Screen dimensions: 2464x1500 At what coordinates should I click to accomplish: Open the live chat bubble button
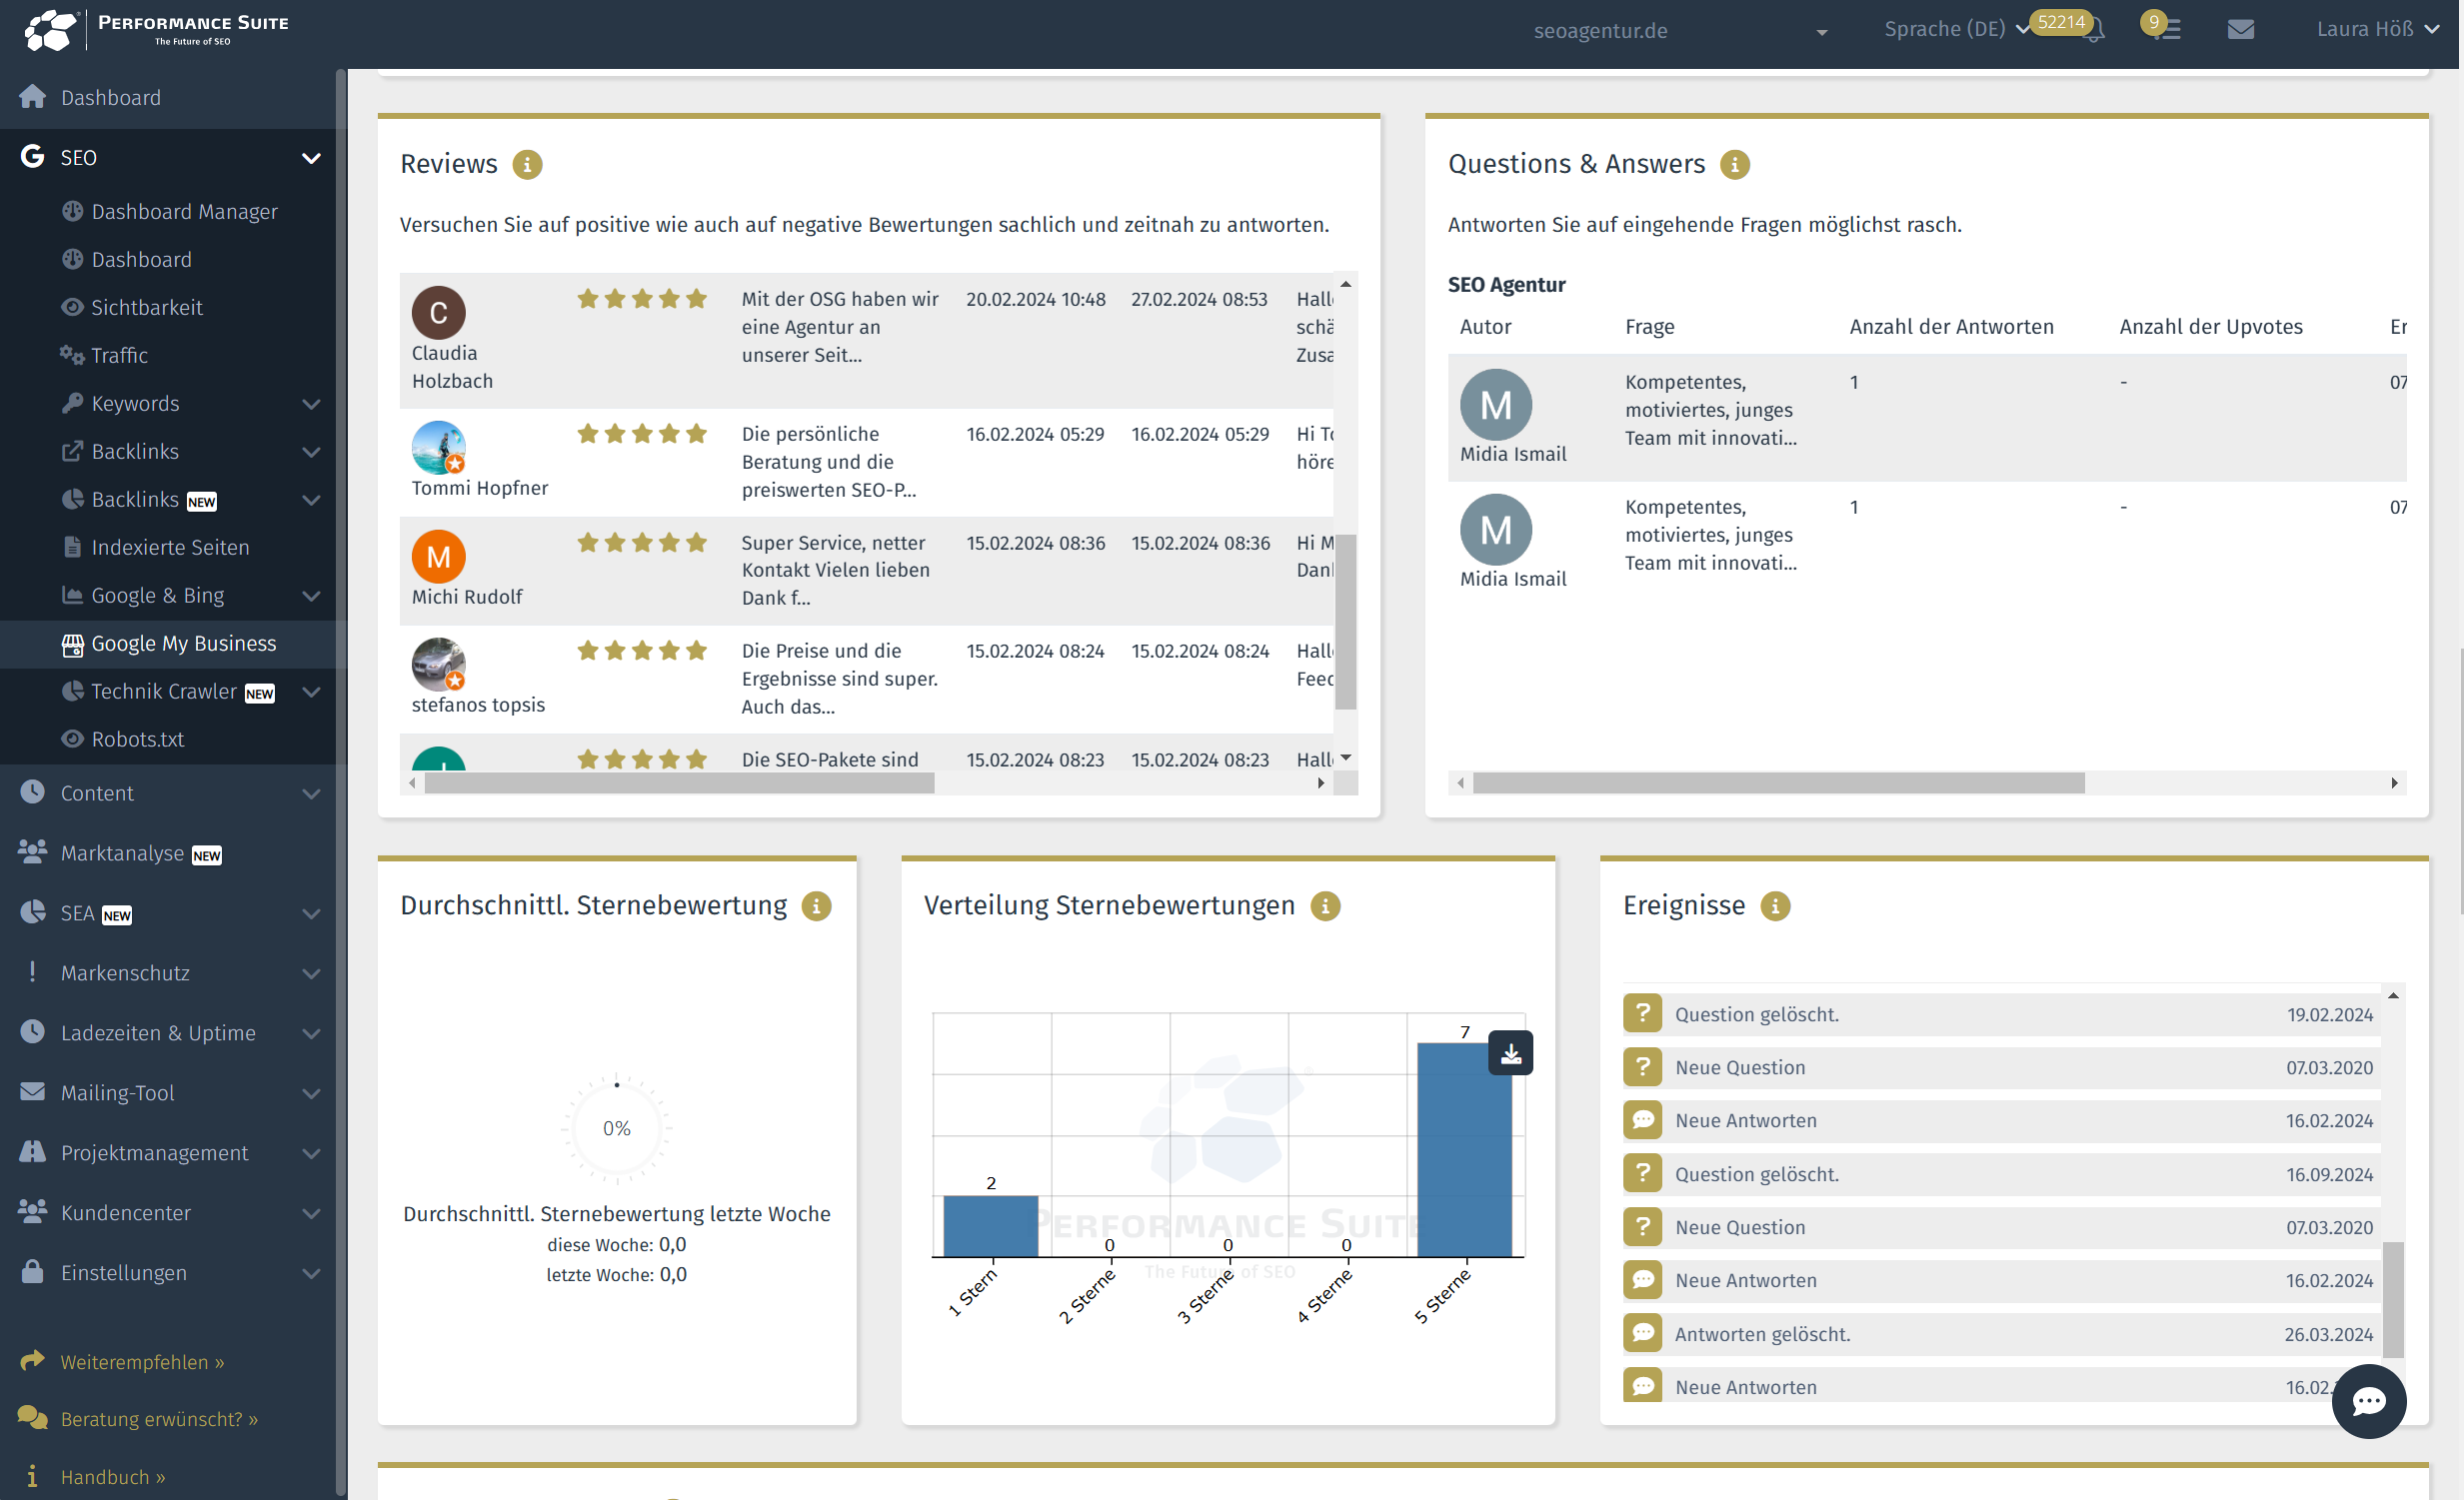pyautogui.click(x=2368, y=1401)
